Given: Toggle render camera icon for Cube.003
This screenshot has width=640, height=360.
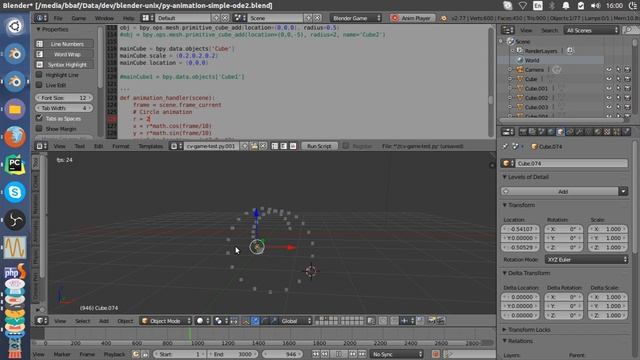Looking at the screenshot, I should coord(627,107).
